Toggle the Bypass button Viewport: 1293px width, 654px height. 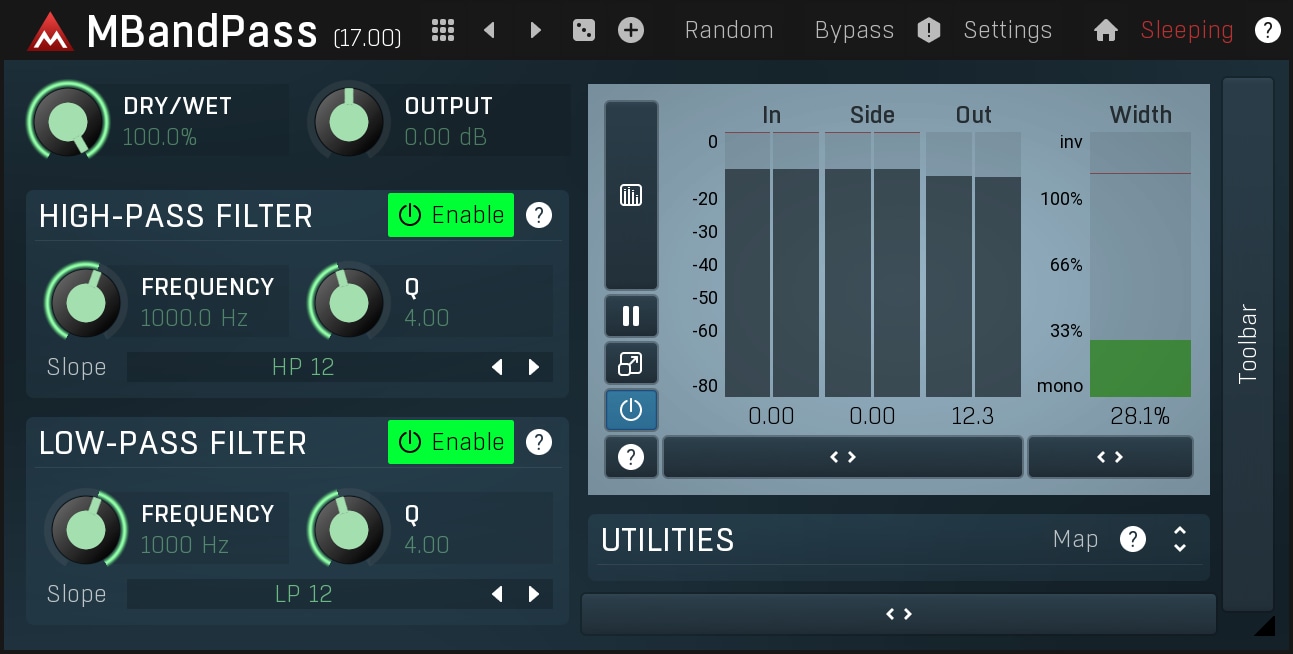click(854, 30)
